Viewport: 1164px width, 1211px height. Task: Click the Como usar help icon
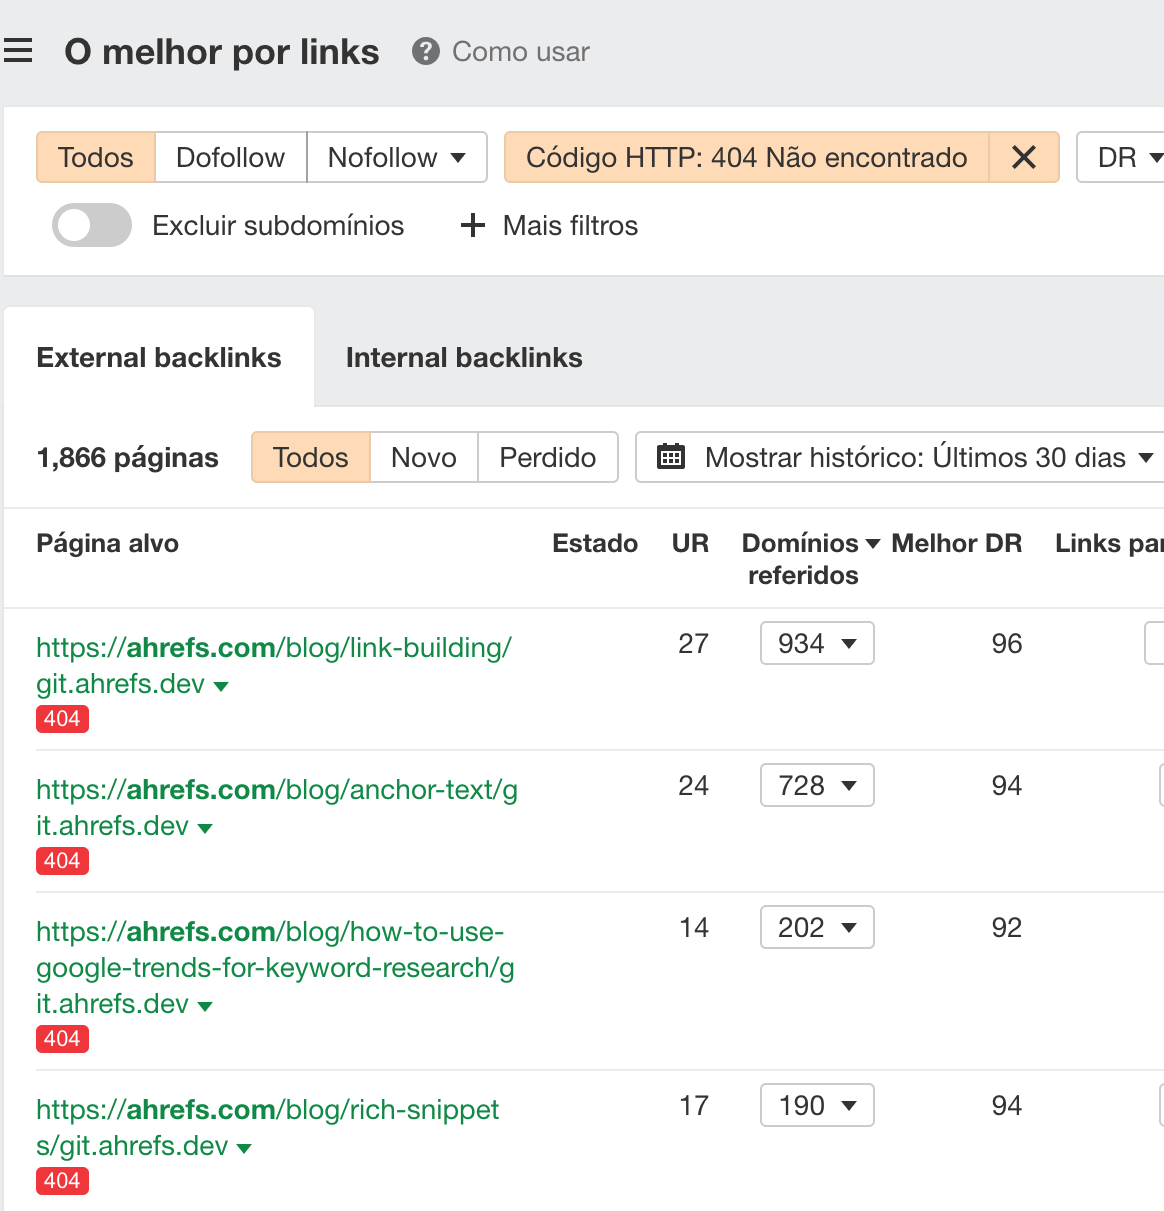pyautogui.click(x=426, y=51)
